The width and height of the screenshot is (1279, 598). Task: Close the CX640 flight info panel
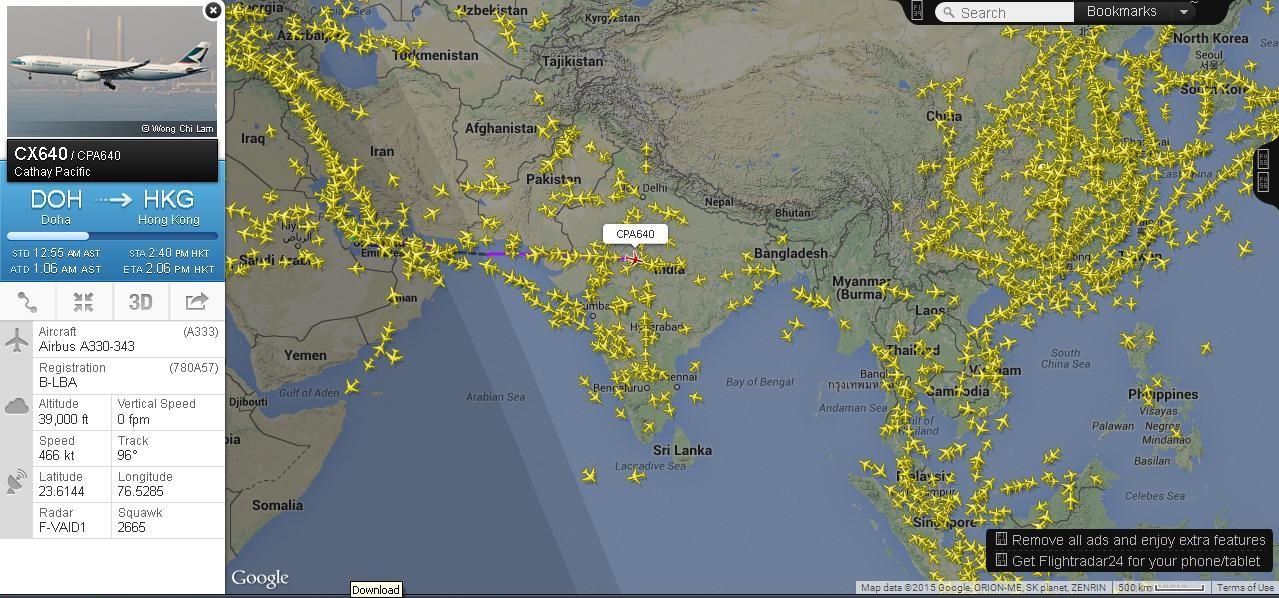pyautogui.click(x=212, y=10)
